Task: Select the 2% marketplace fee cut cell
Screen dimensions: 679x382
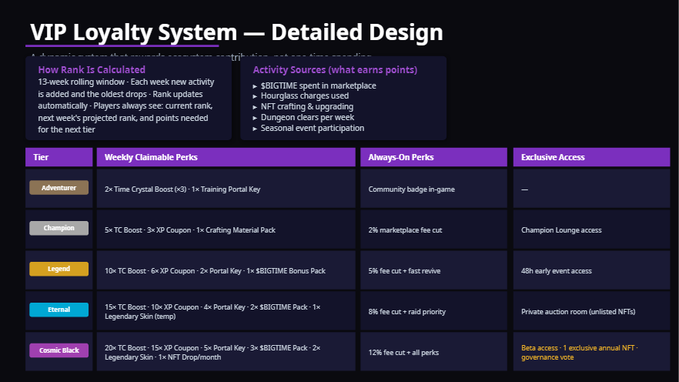Action: pos(433,230)
